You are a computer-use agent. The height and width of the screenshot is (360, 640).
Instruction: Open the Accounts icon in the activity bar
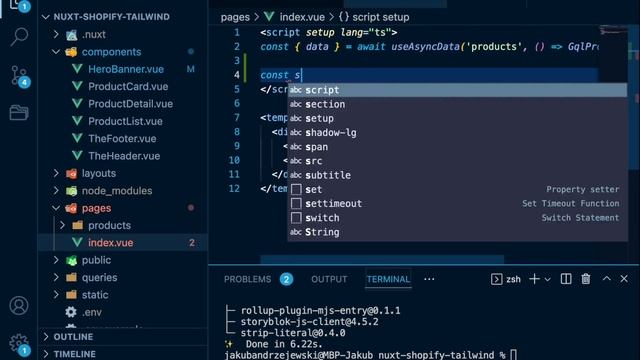point(19,305)
